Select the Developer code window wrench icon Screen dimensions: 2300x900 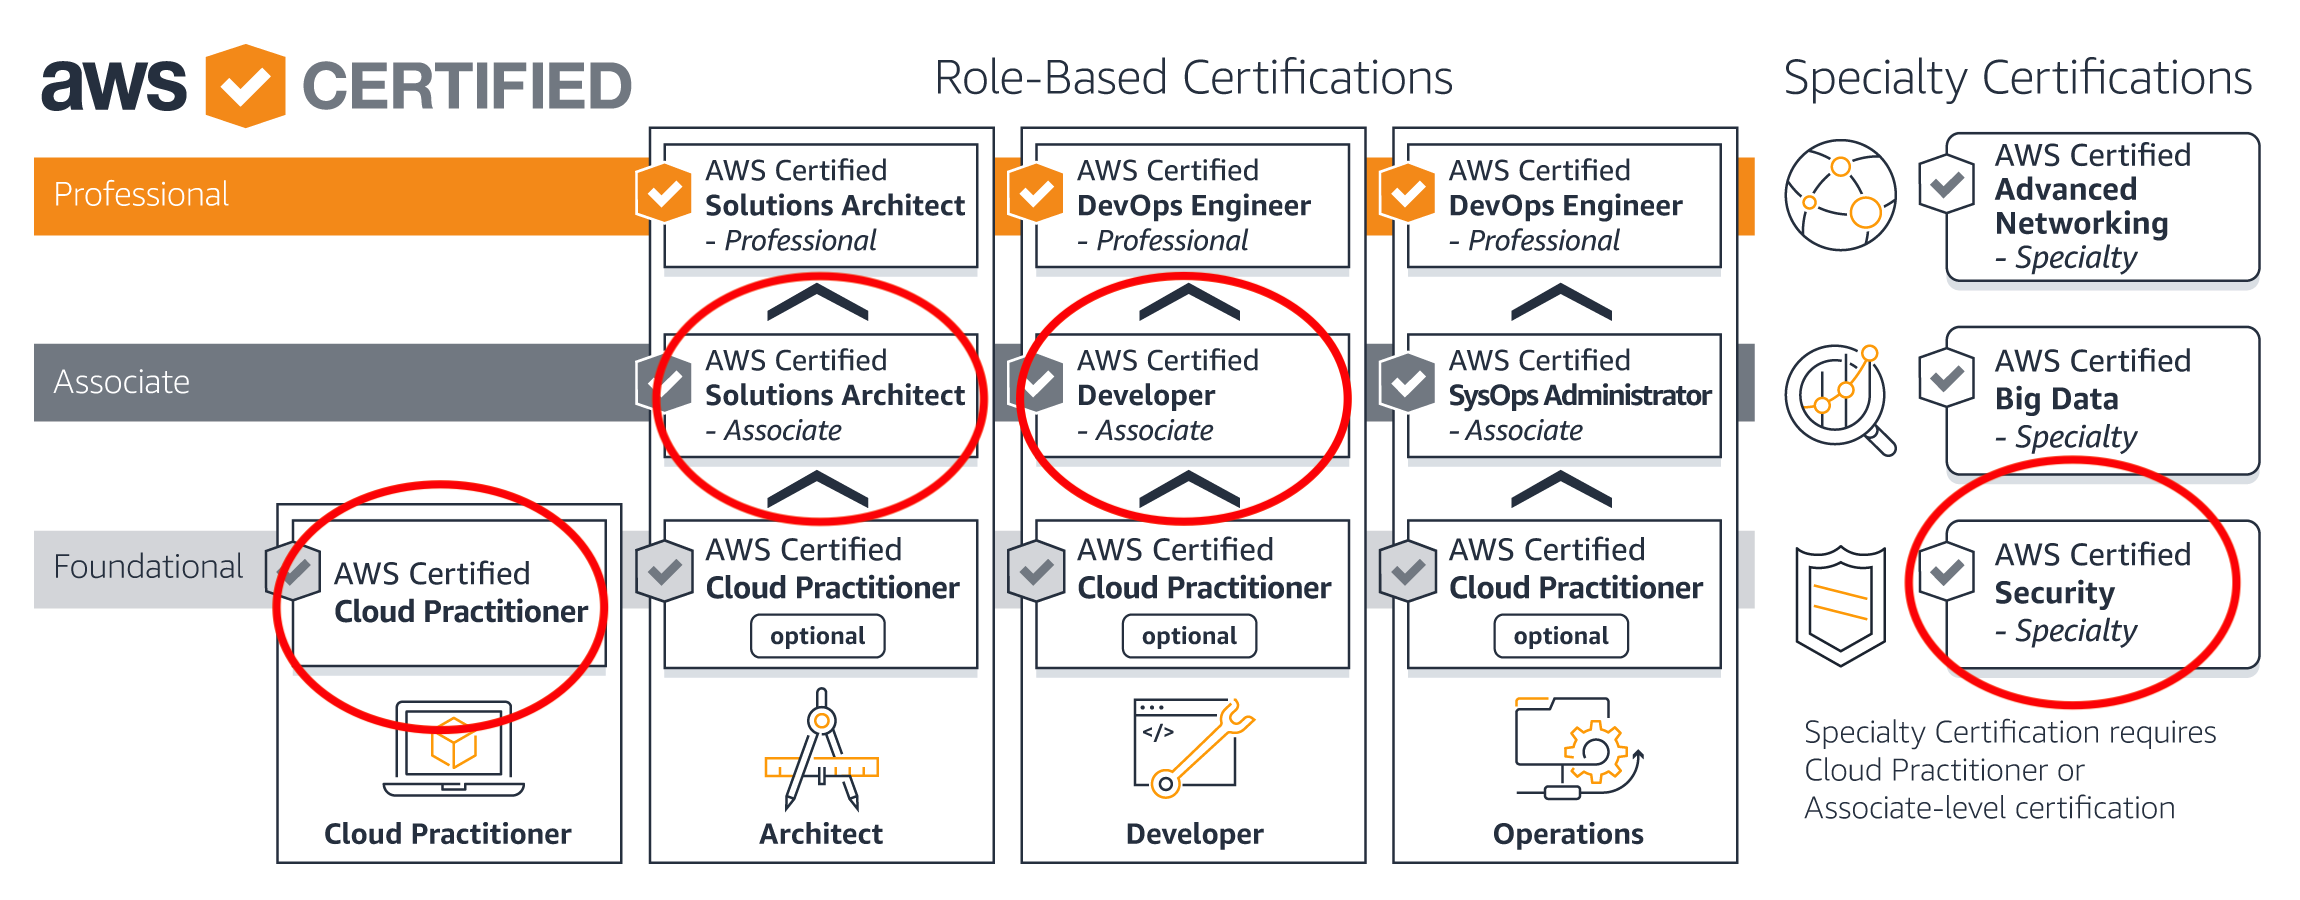(1193, 748)
